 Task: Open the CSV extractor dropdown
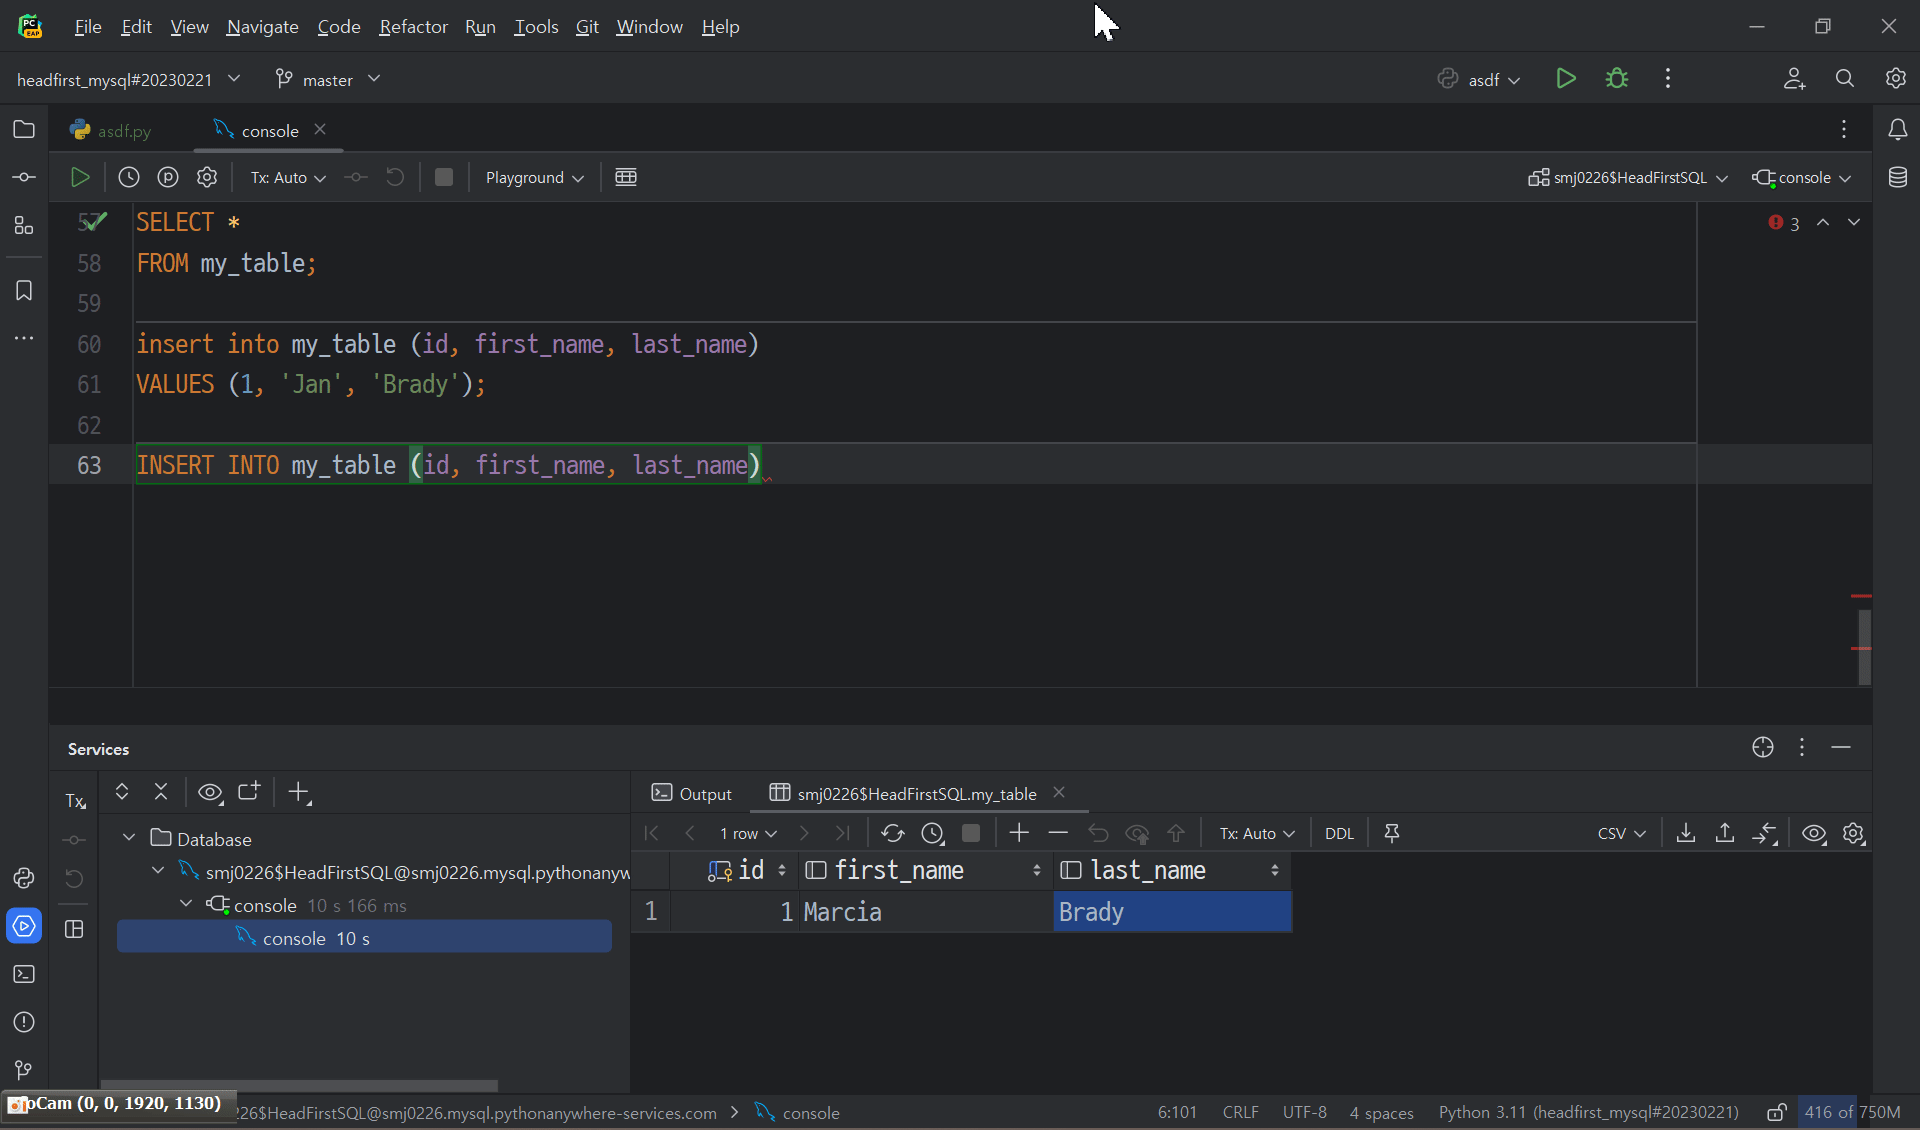point(1621,833)
